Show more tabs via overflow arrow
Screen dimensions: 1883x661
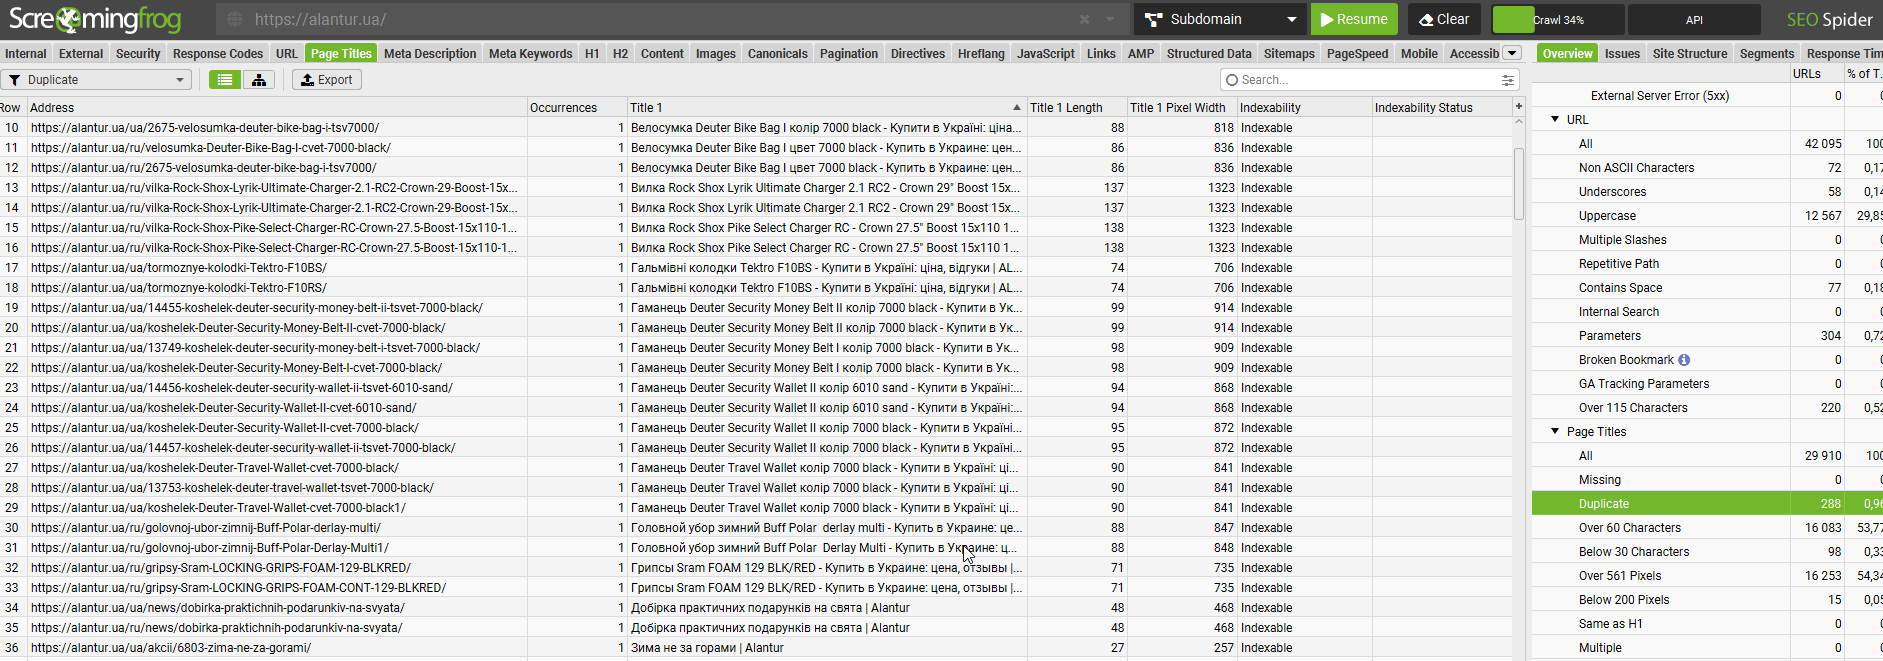pyautogui.click(x=1512, y=53)
